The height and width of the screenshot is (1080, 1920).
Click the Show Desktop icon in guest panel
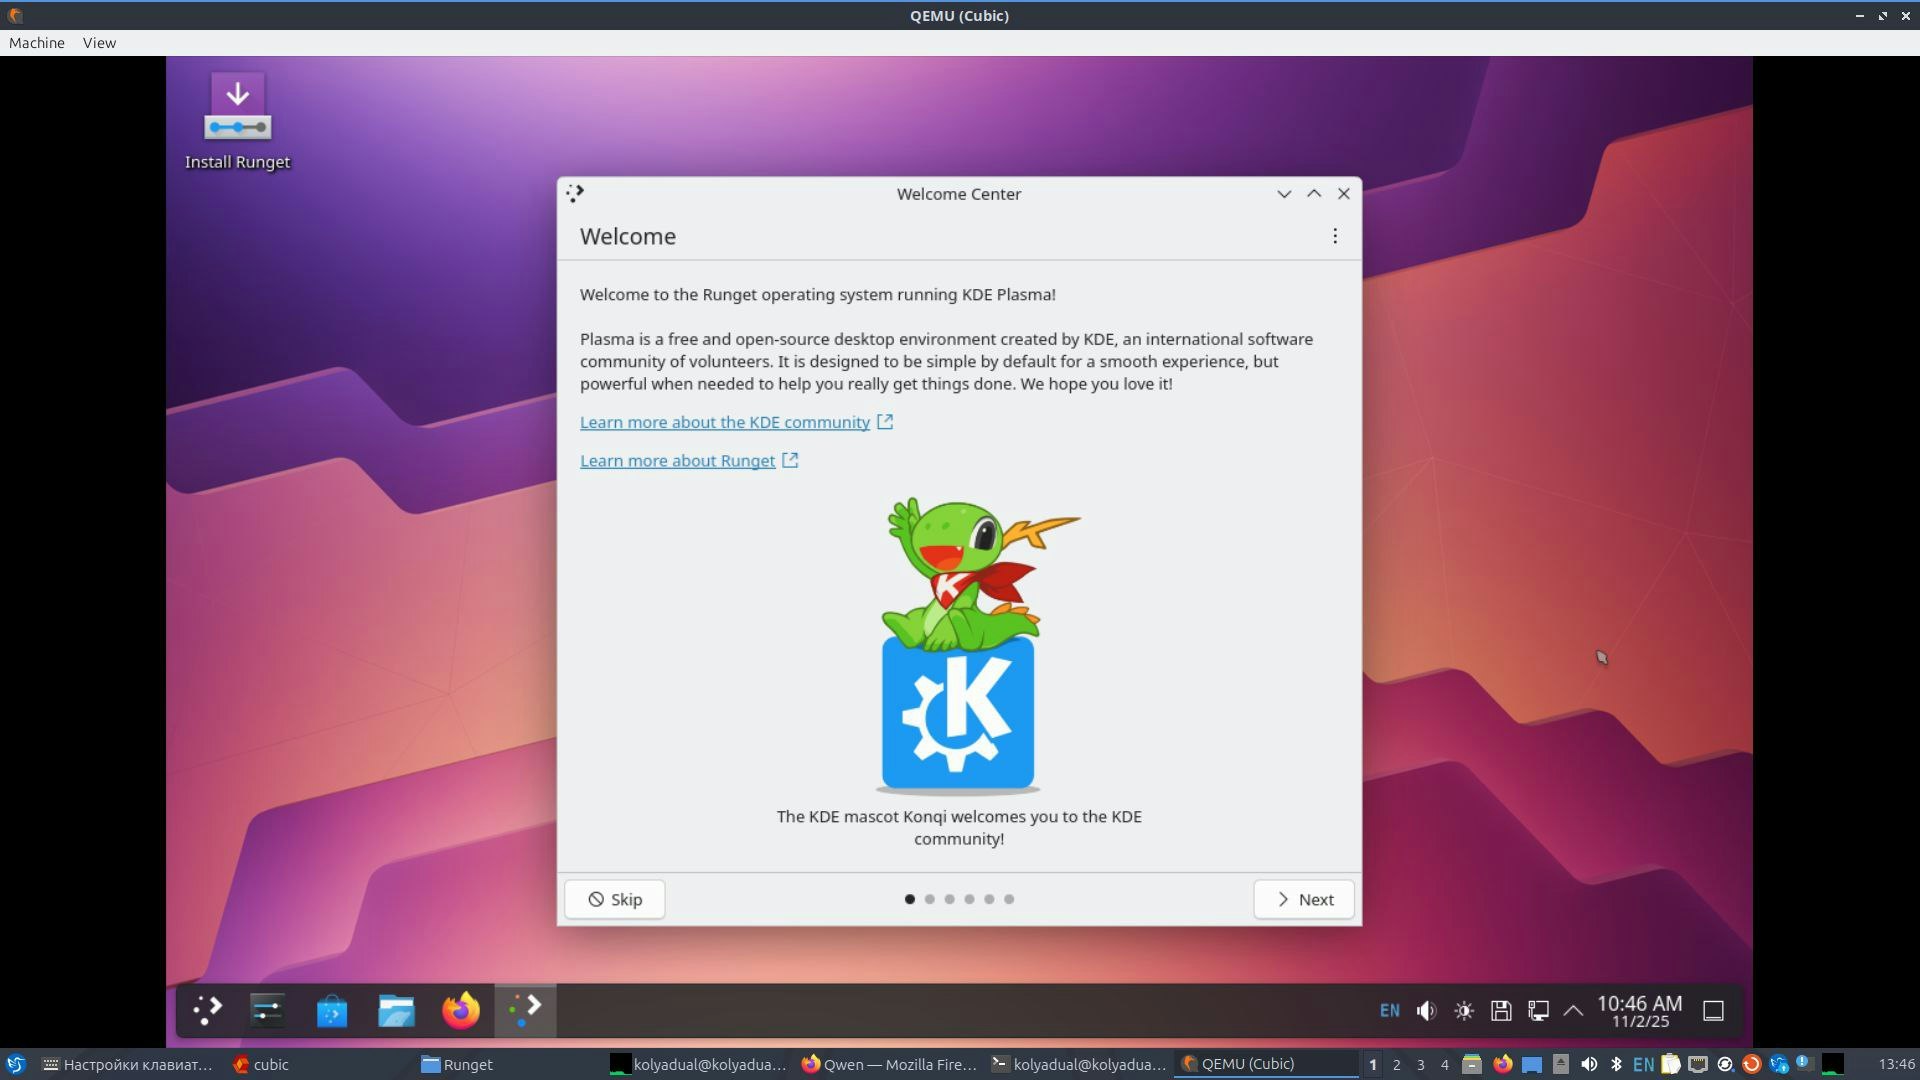coord(1713,1011)
